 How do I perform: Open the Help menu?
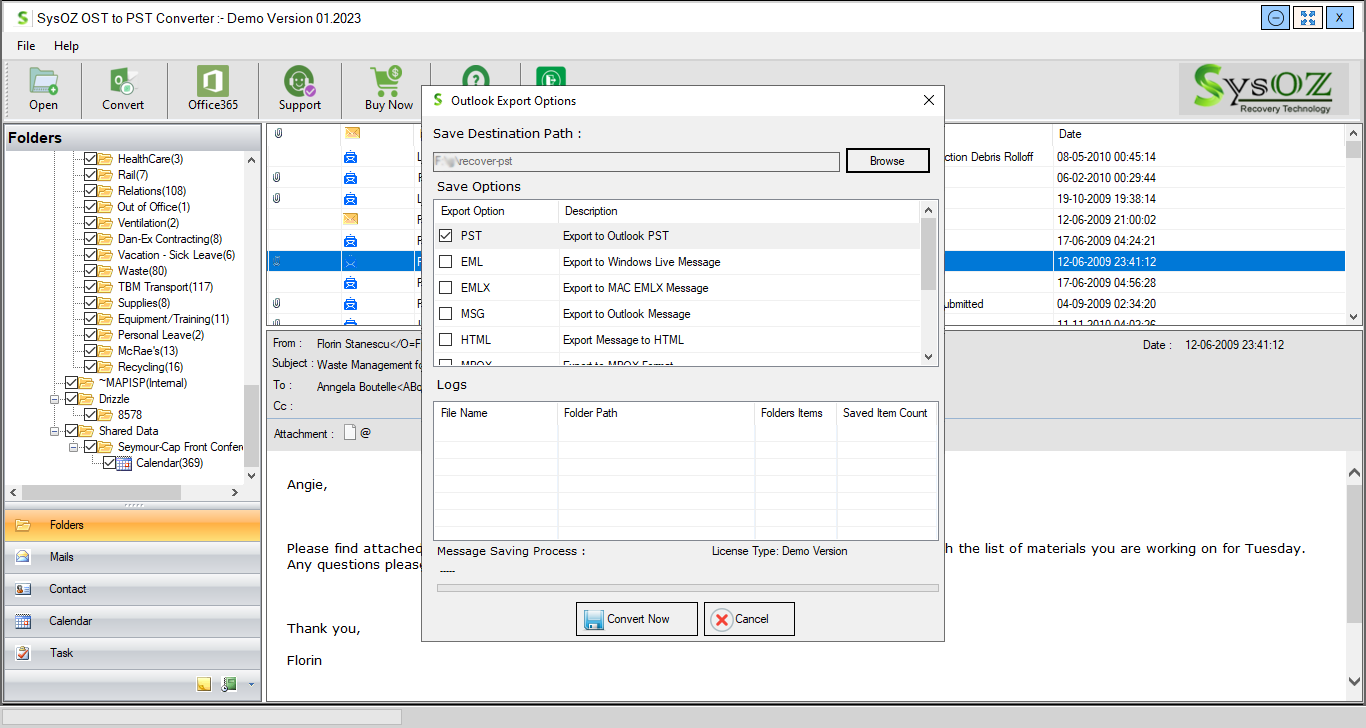click(66, 46)
